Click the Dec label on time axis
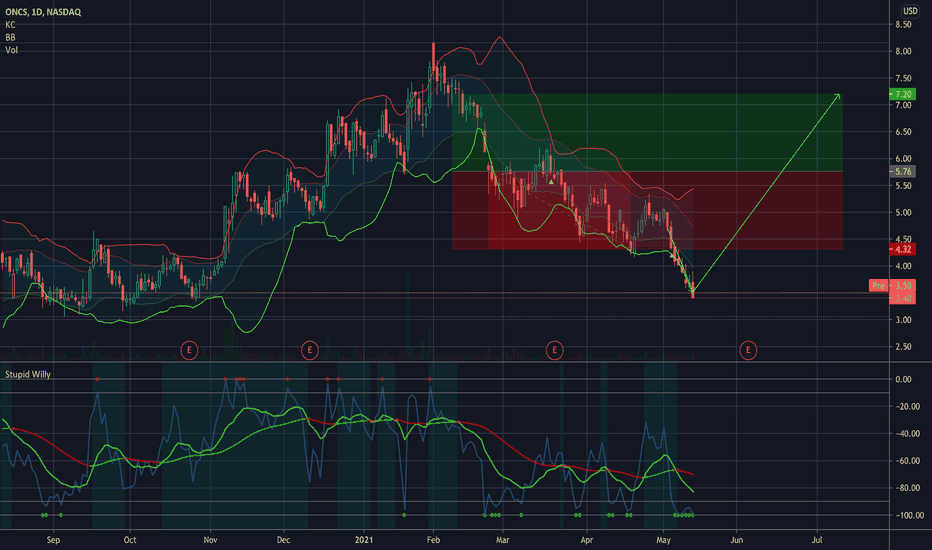The image size is (932, 550). pyautogui.click(x=284, y=540)
